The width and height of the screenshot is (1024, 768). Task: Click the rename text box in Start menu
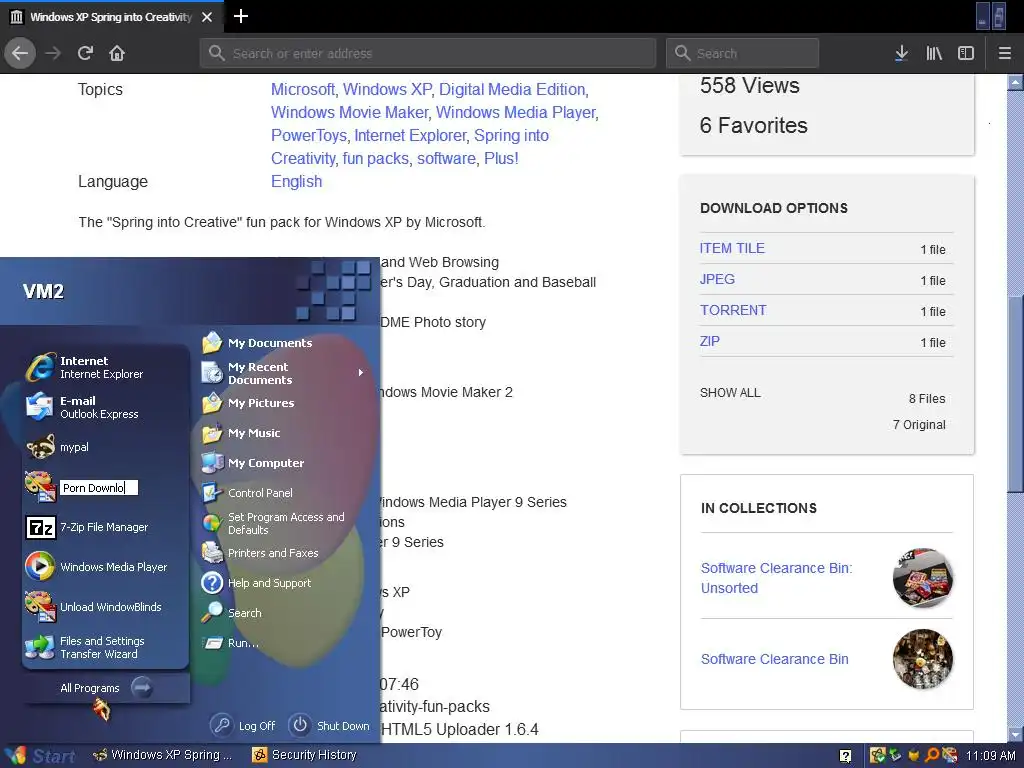click(99, 488)
